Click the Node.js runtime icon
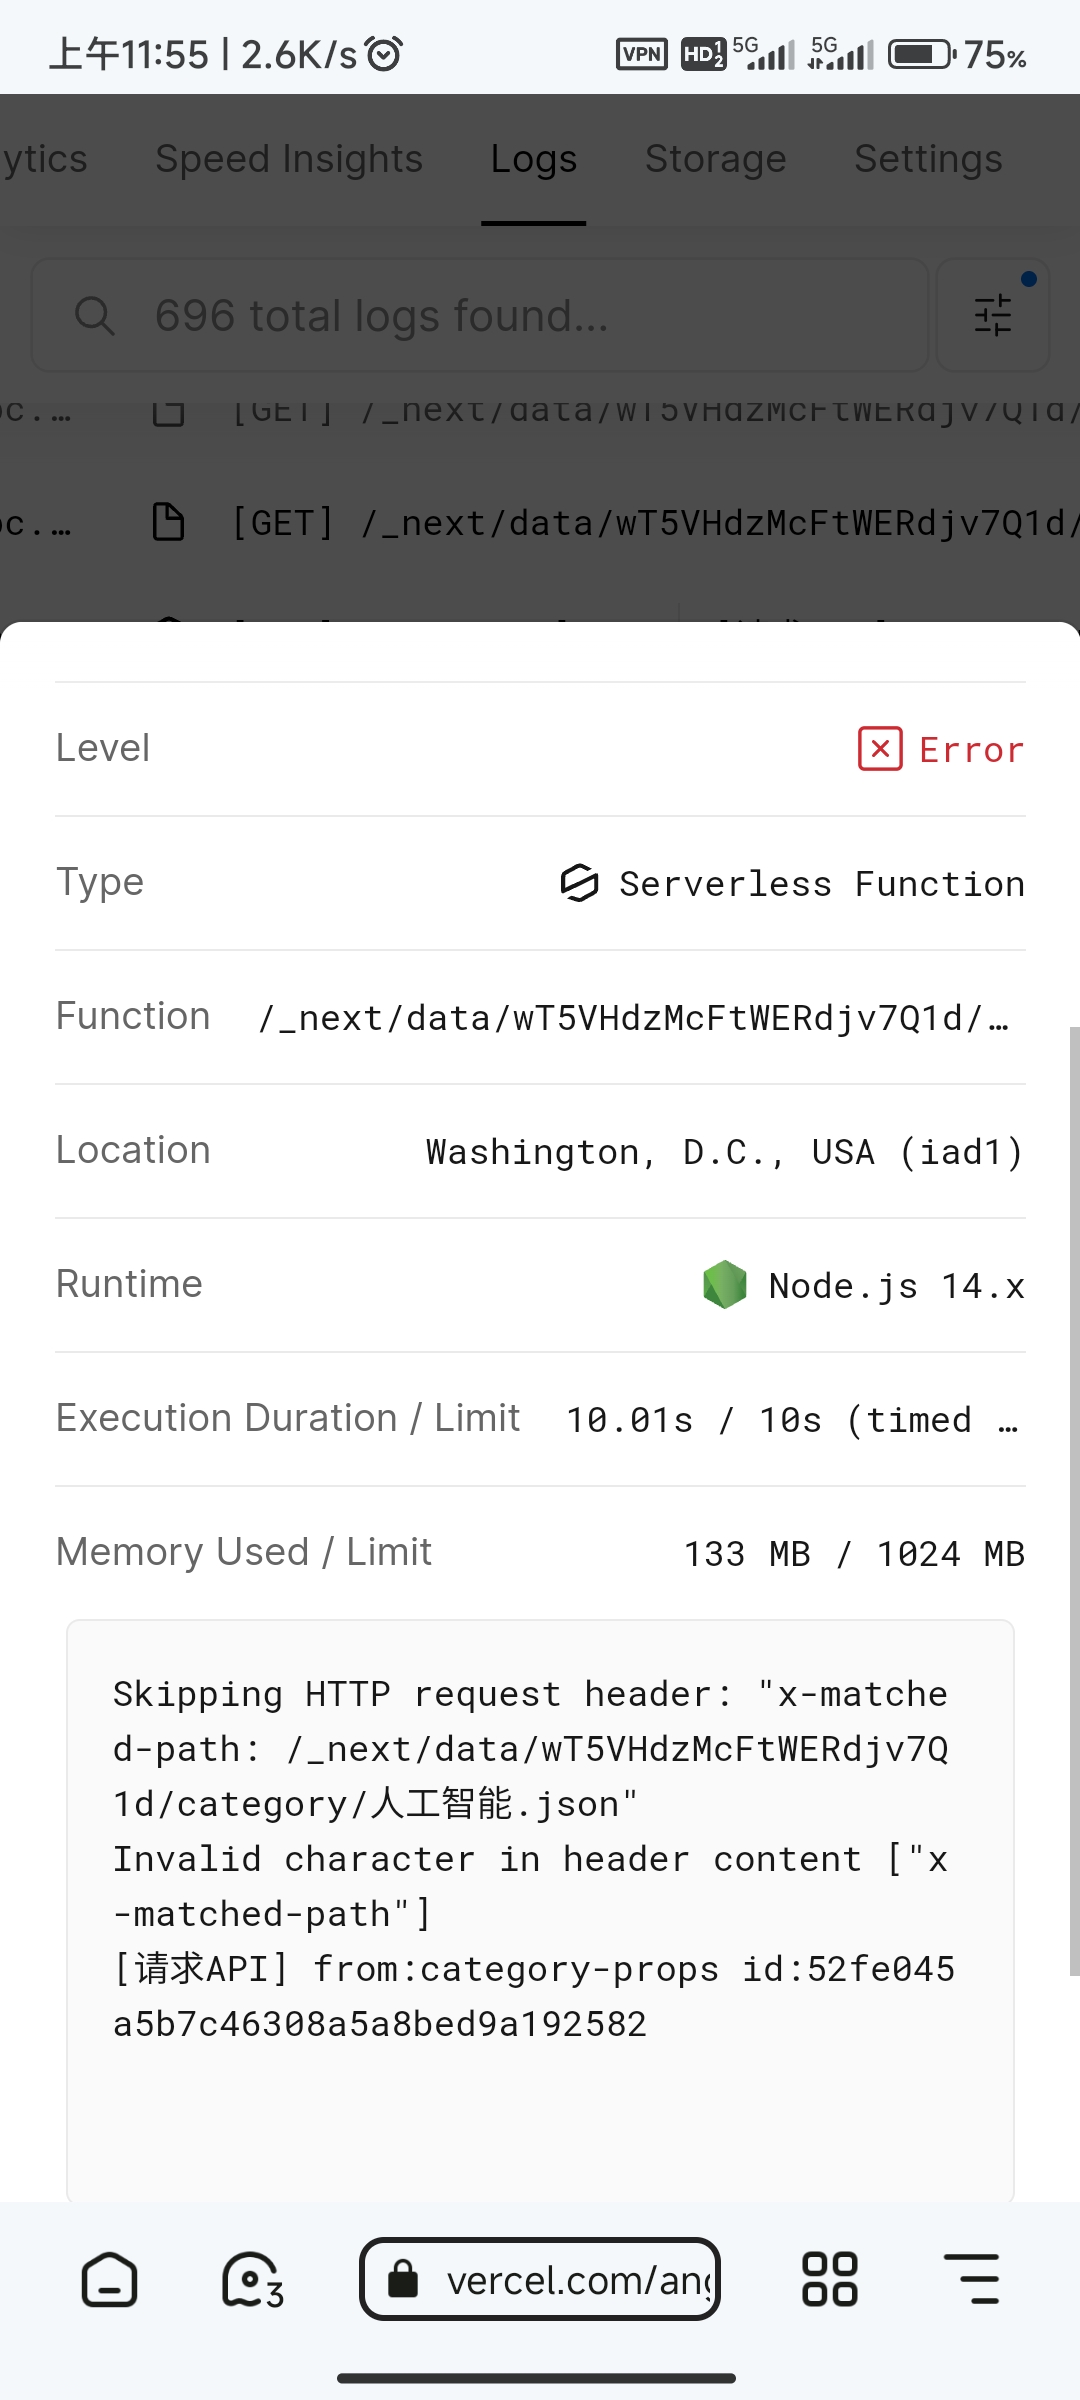1080x2400 pixels. click(x=725, y=1286)
